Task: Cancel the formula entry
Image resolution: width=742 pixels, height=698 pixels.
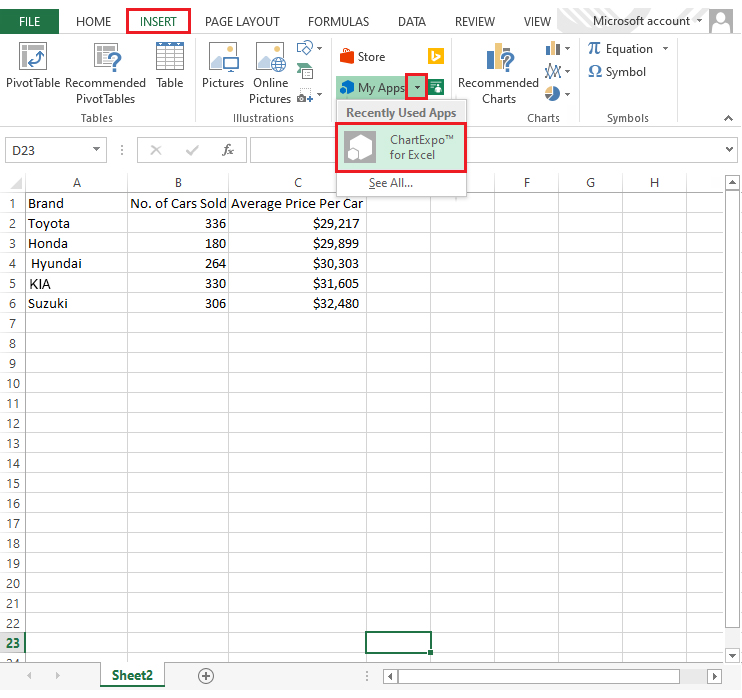Action: coord(156,150)
